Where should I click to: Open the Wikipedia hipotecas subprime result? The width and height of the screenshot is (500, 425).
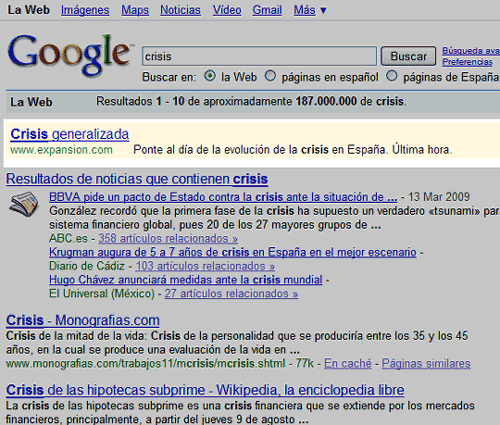(205, 390)
